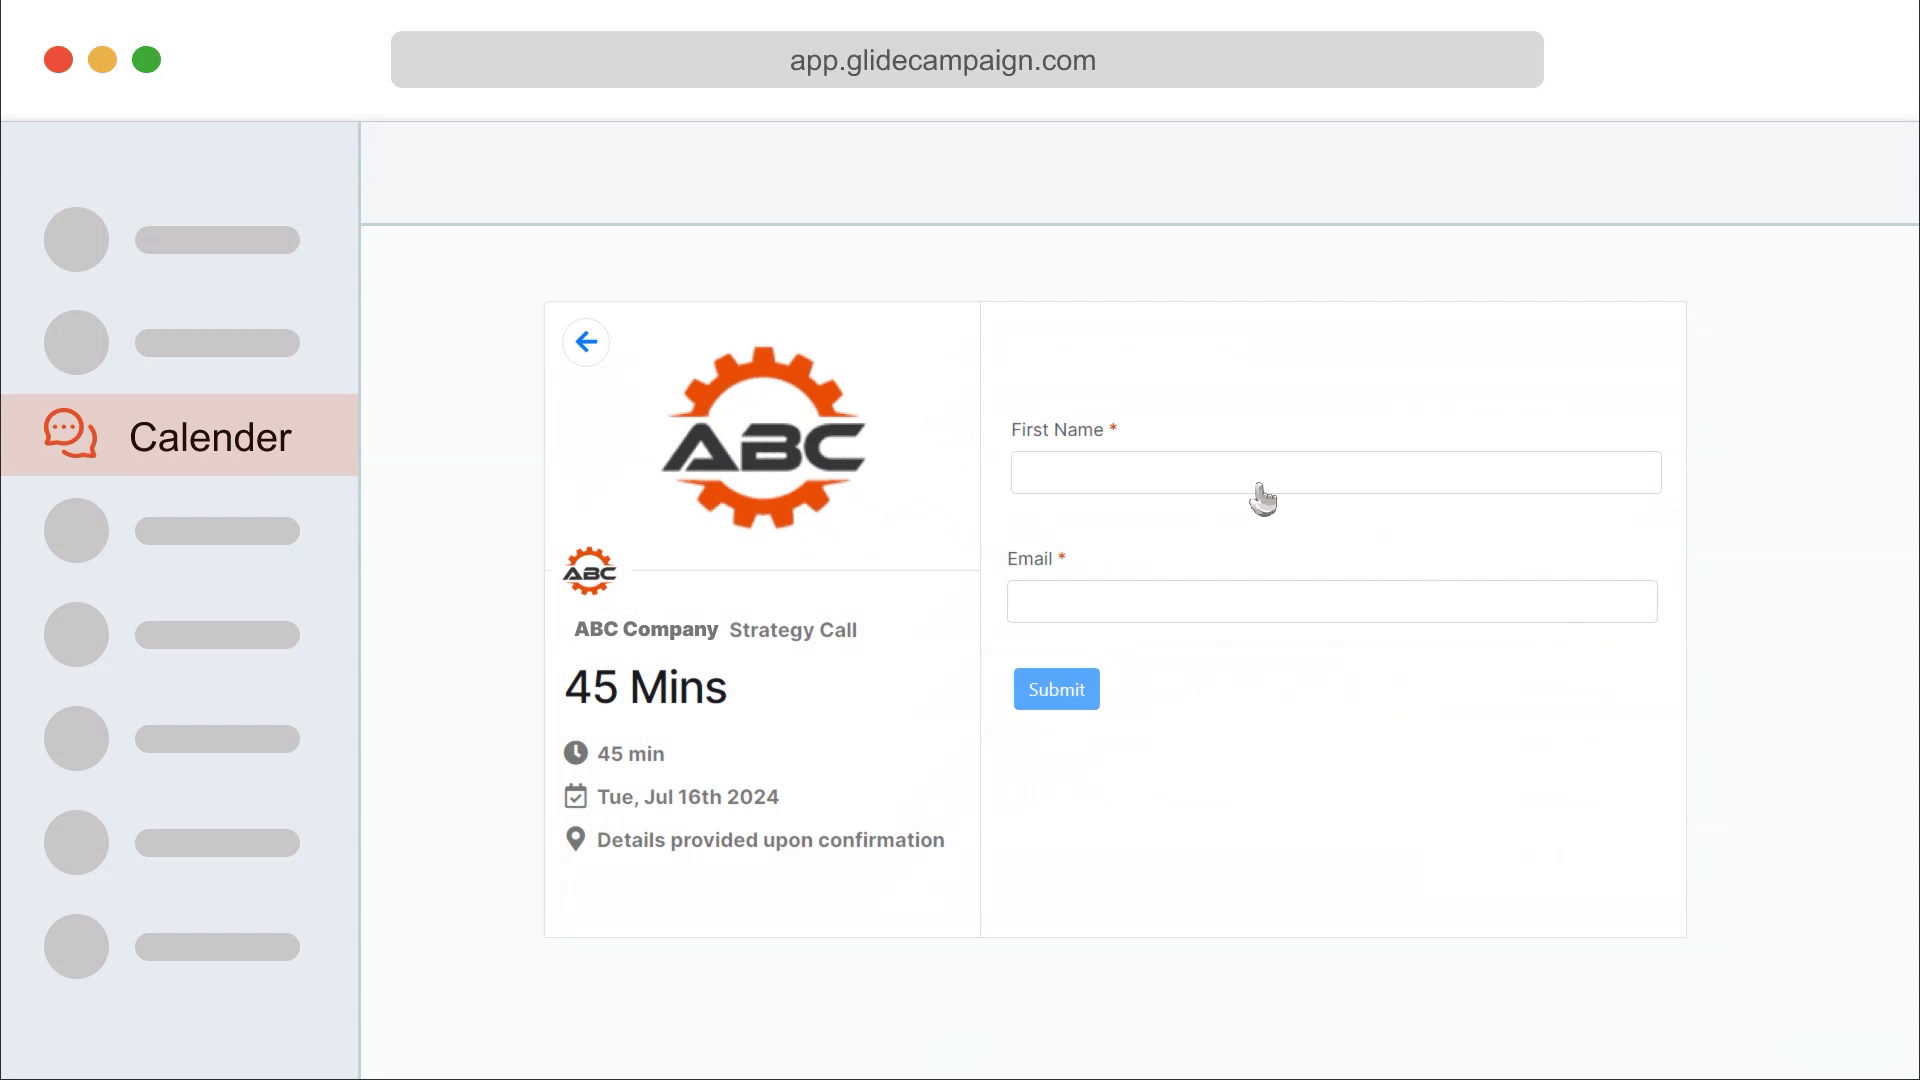The height and width of the screenshot is (1080, 1920).
Task: Open the last placeholder sidebar item
Action: [172, 946]
